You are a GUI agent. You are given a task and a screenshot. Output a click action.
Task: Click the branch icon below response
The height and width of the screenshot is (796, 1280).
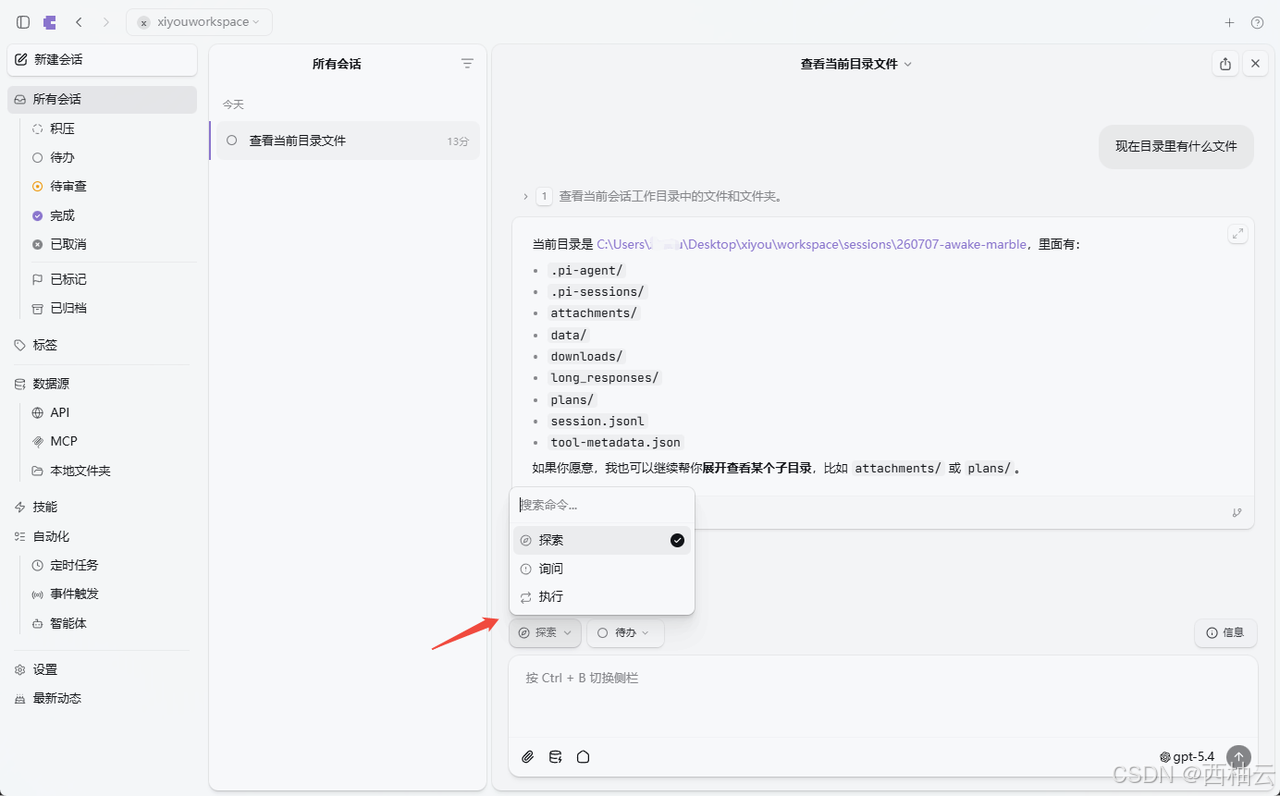coord(1237,513)
